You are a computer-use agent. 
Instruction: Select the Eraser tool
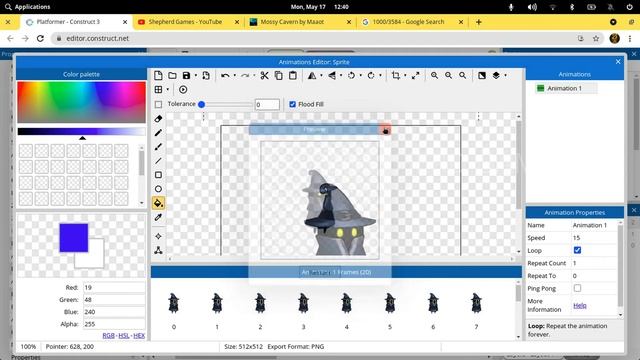point(158,119)
